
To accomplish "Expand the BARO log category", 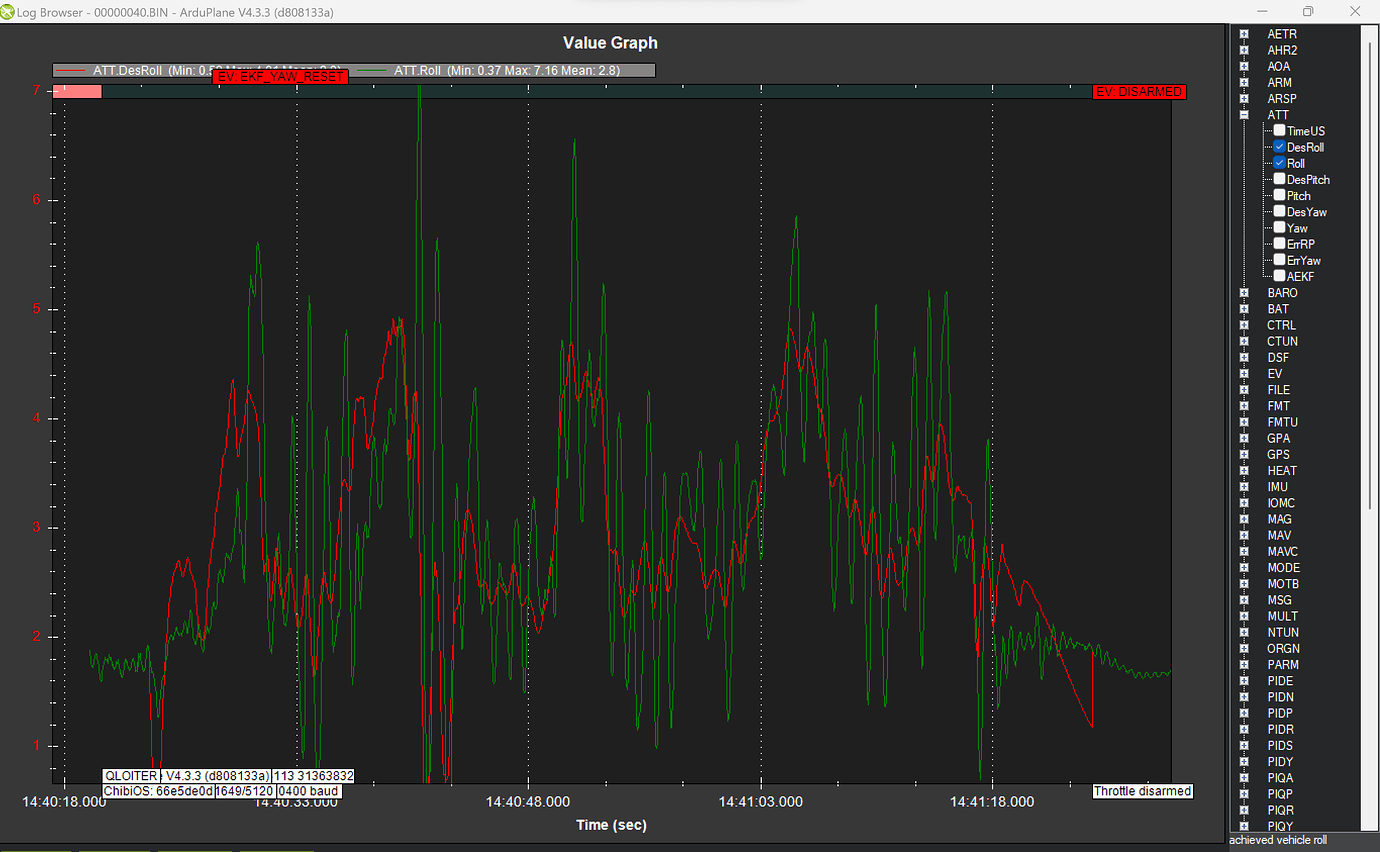I will pyautogui.click(x=1243, y=292).
